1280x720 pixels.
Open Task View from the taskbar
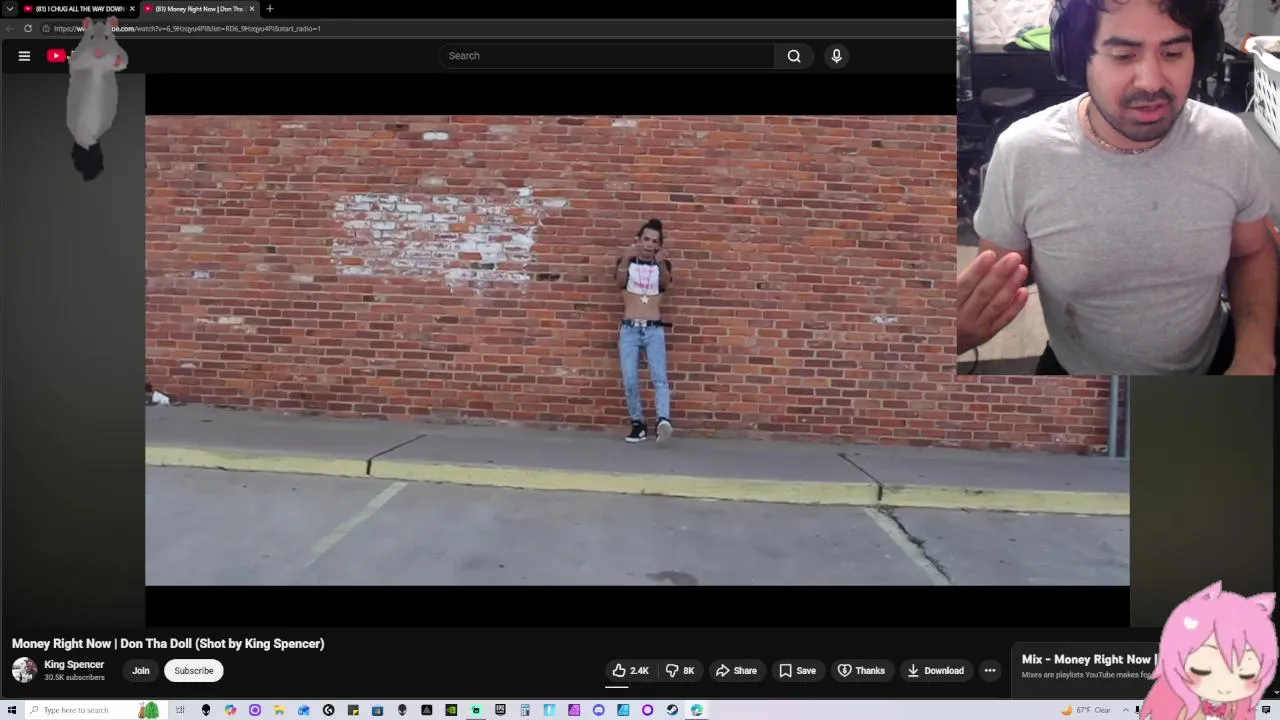click(180, 710)
